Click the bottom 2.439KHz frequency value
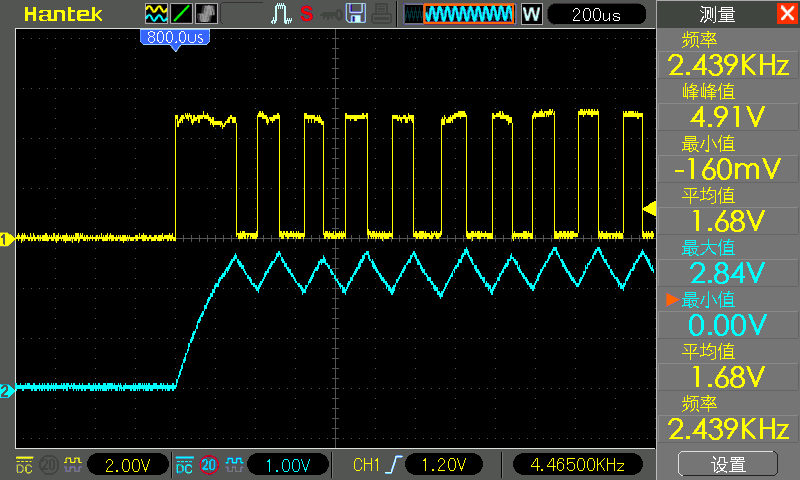800x480 pixels. 728,430
